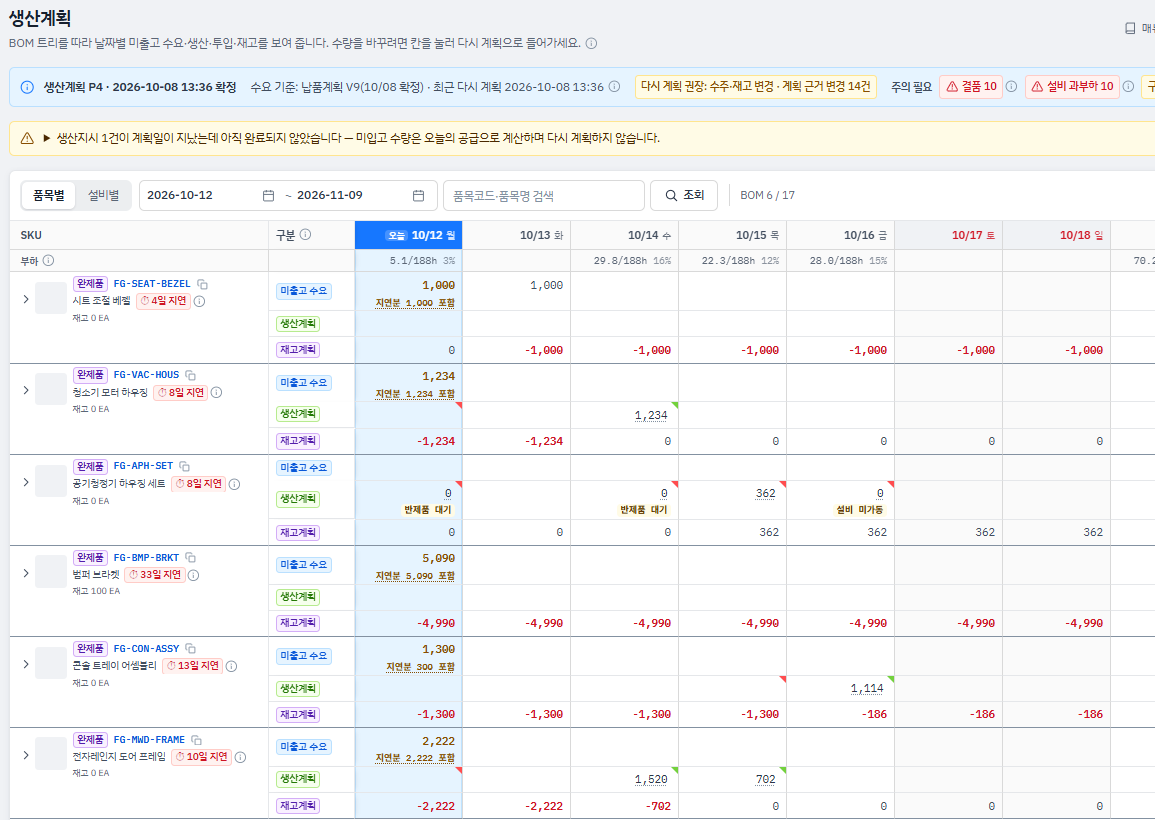The height and width of the screenshot is (820, 1155).
Task: Click the 설비 과부하 10 alert badge
Action: pos(1072,87)
